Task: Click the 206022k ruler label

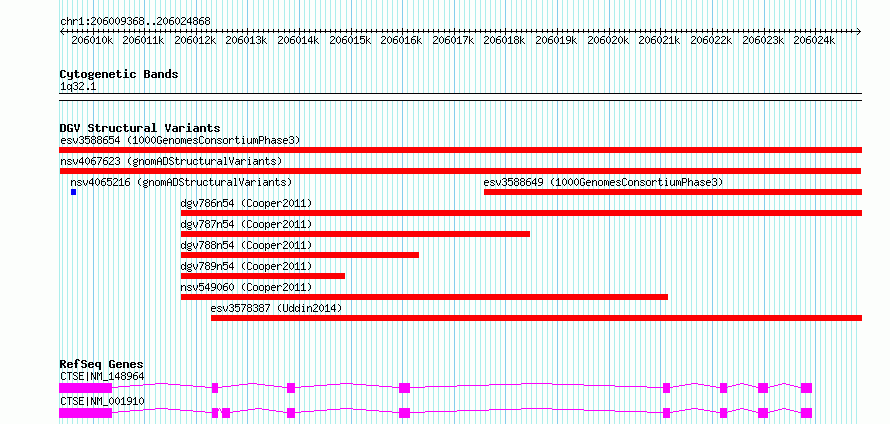Action: [712, 40]
